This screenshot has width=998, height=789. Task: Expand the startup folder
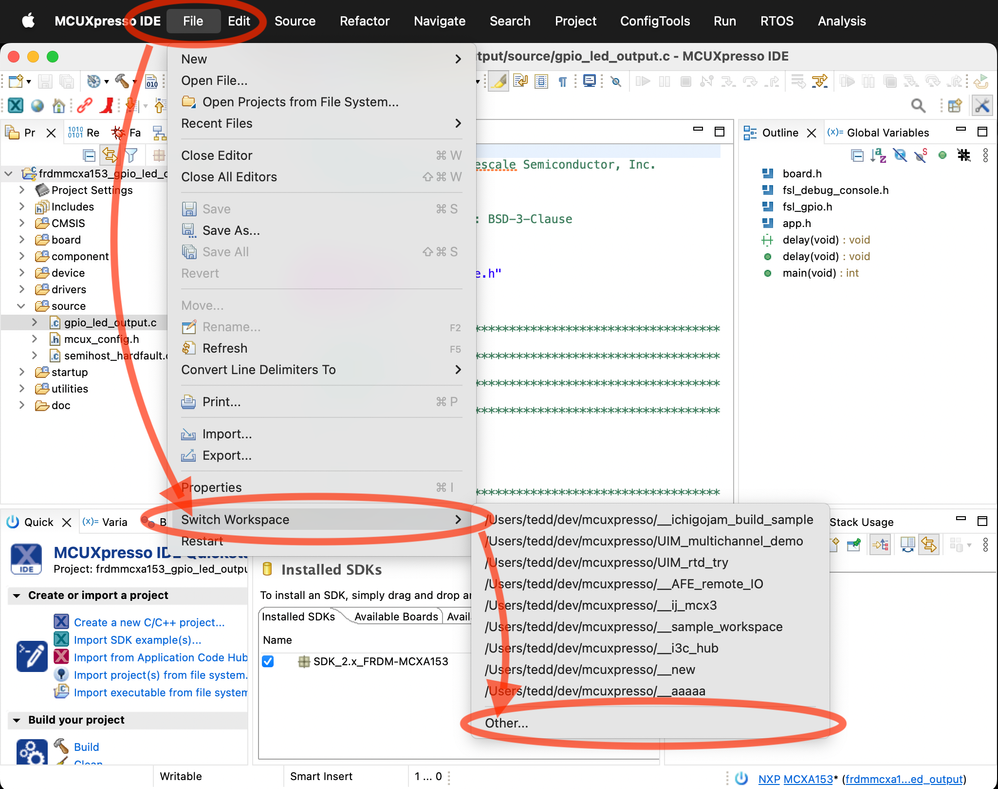[x=22, y=372]
